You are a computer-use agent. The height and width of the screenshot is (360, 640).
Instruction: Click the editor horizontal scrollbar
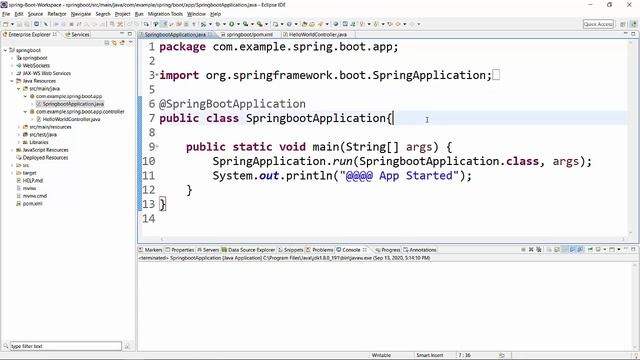tap(392, 240)
